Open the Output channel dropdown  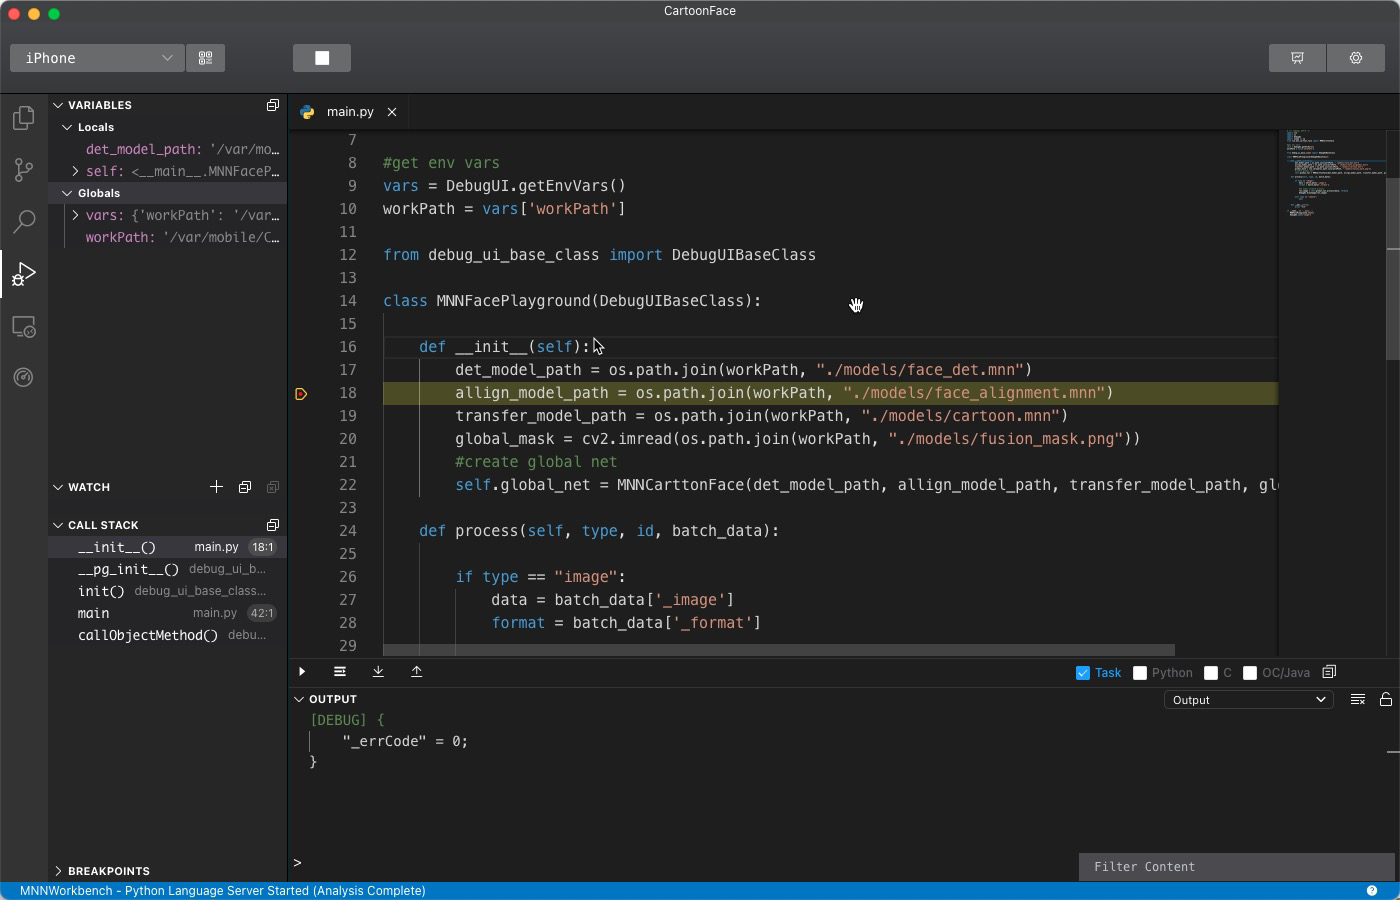click(x=1248, y=700)
